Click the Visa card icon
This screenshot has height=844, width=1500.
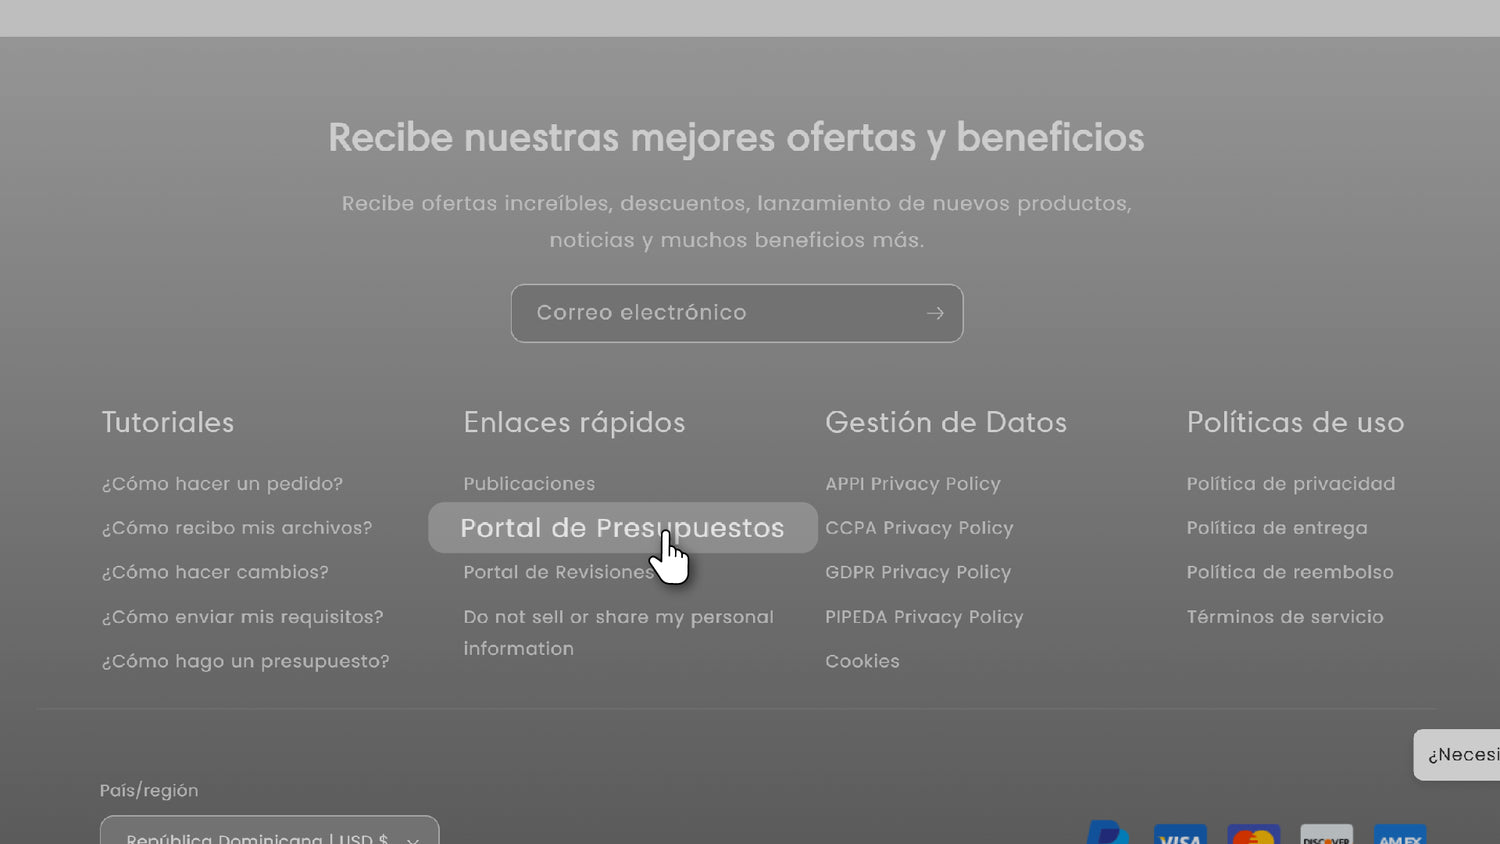pos(1180,835)
